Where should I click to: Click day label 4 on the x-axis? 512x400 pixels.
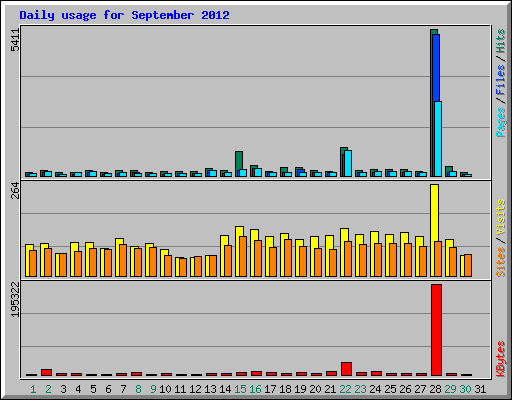tap(78, 389)
